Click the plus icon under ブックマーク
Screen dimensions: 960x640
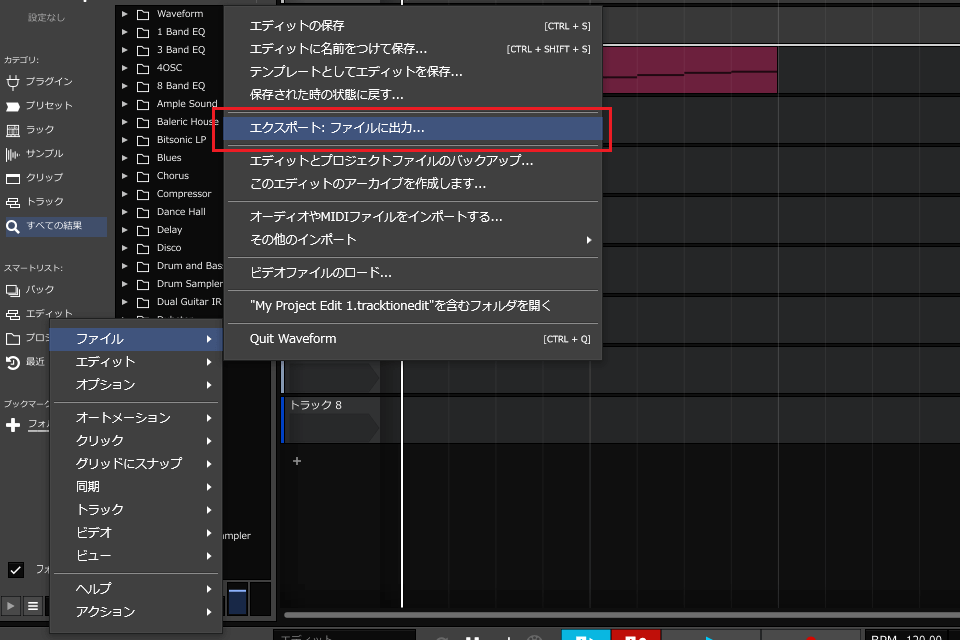pyautogui.click(x=13, y=425)
